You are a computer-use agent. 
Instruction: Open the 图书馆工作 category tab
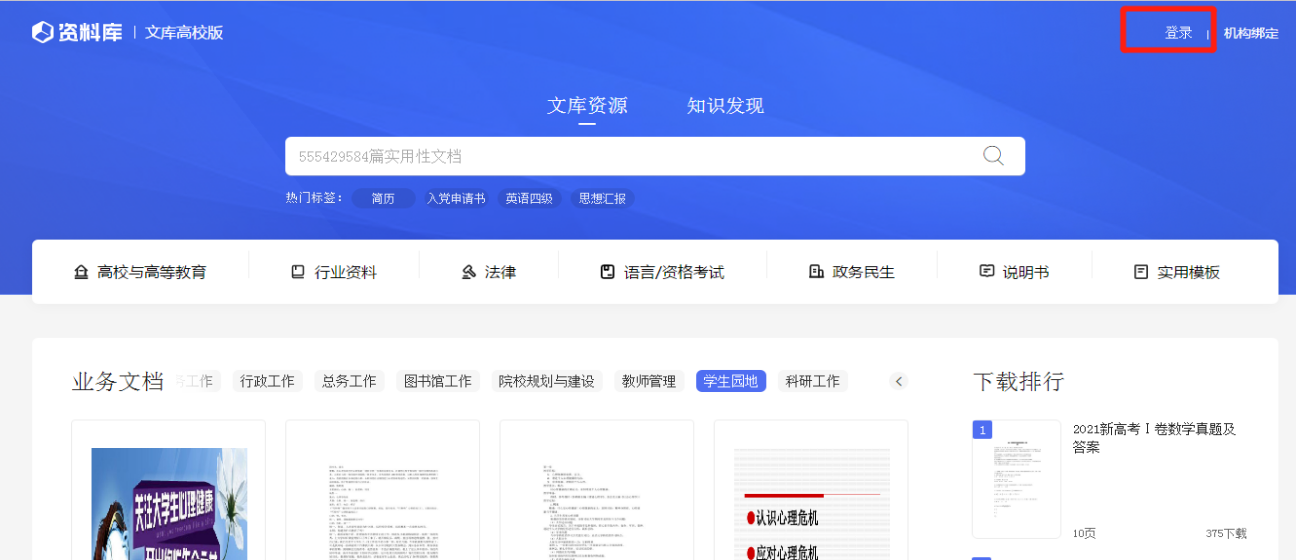437,381
